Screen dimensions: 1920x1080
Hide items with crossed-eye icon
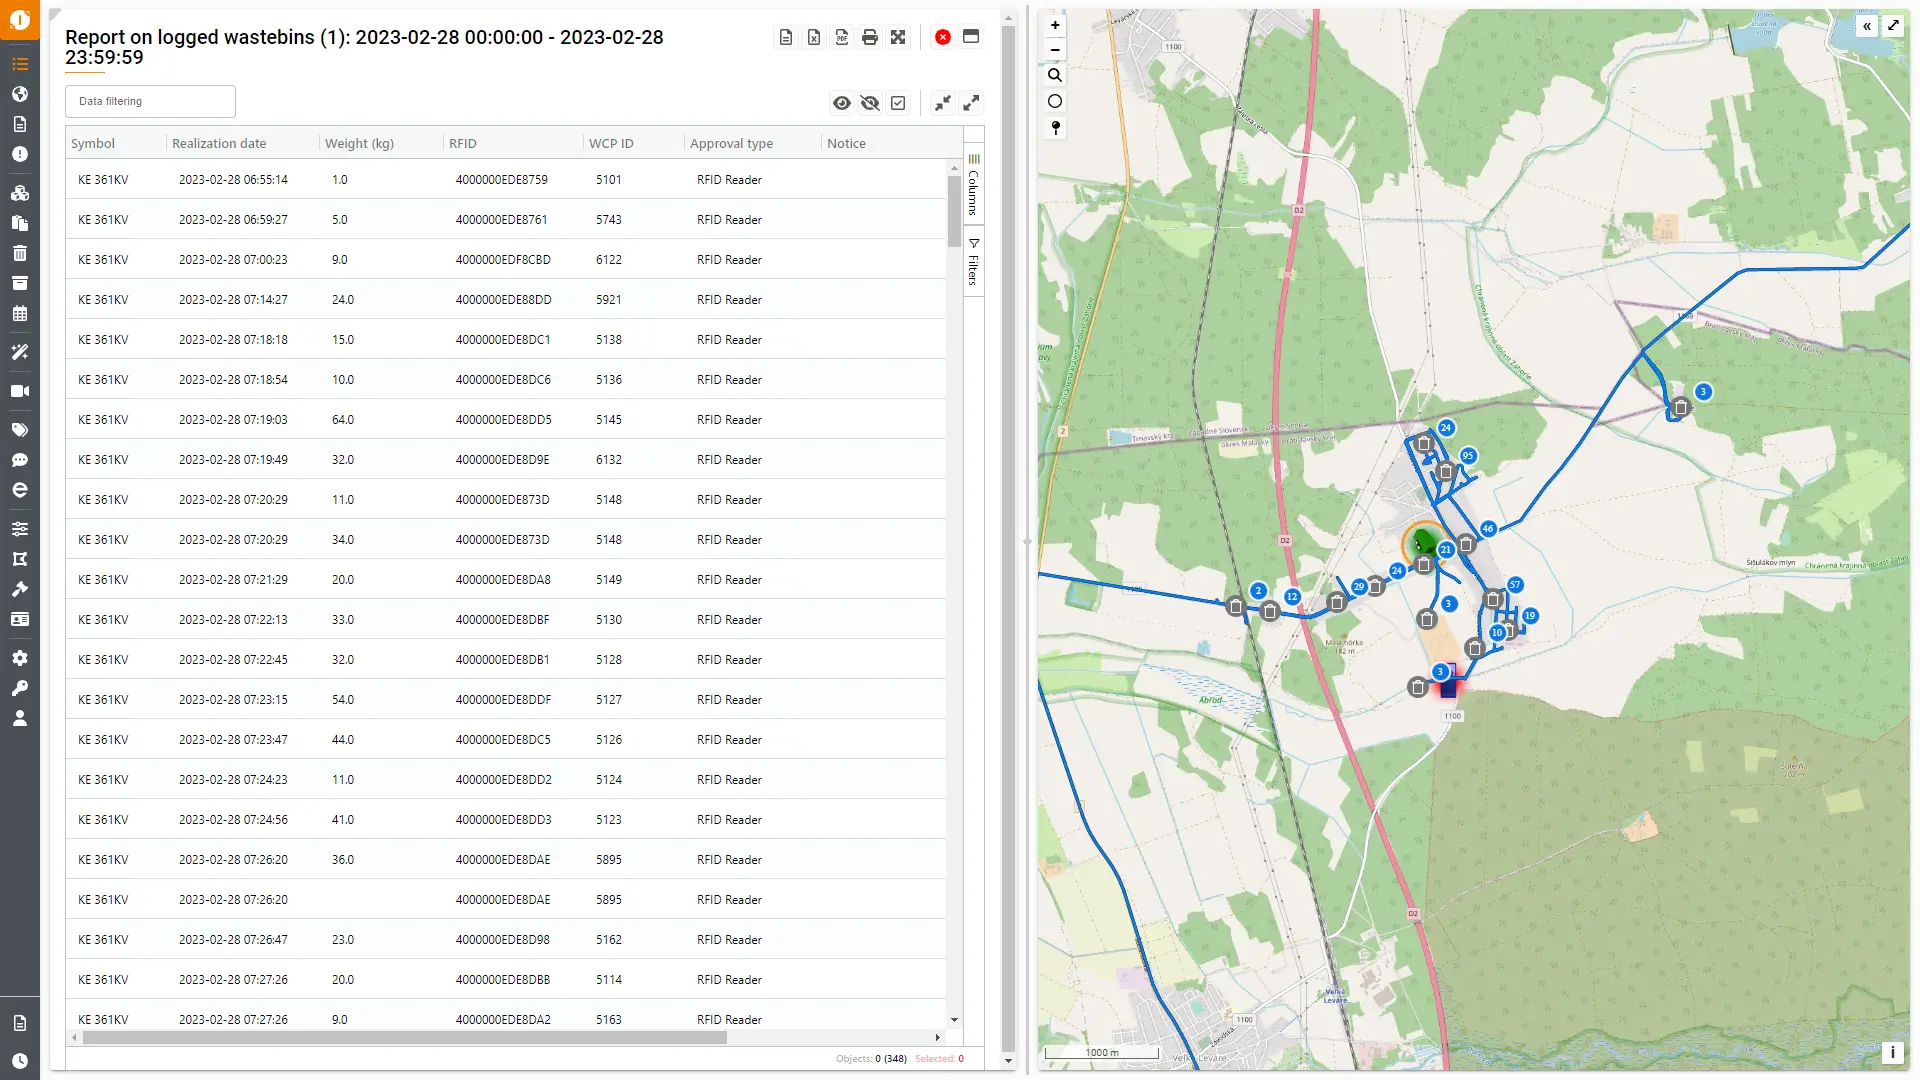pyautogui.click(x=870, y=103)
